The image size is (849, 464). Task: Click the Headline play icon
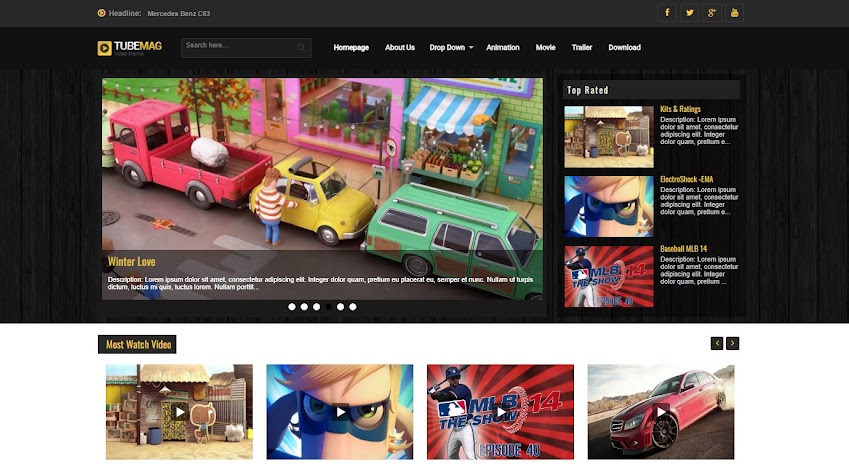tap(101, 13)
